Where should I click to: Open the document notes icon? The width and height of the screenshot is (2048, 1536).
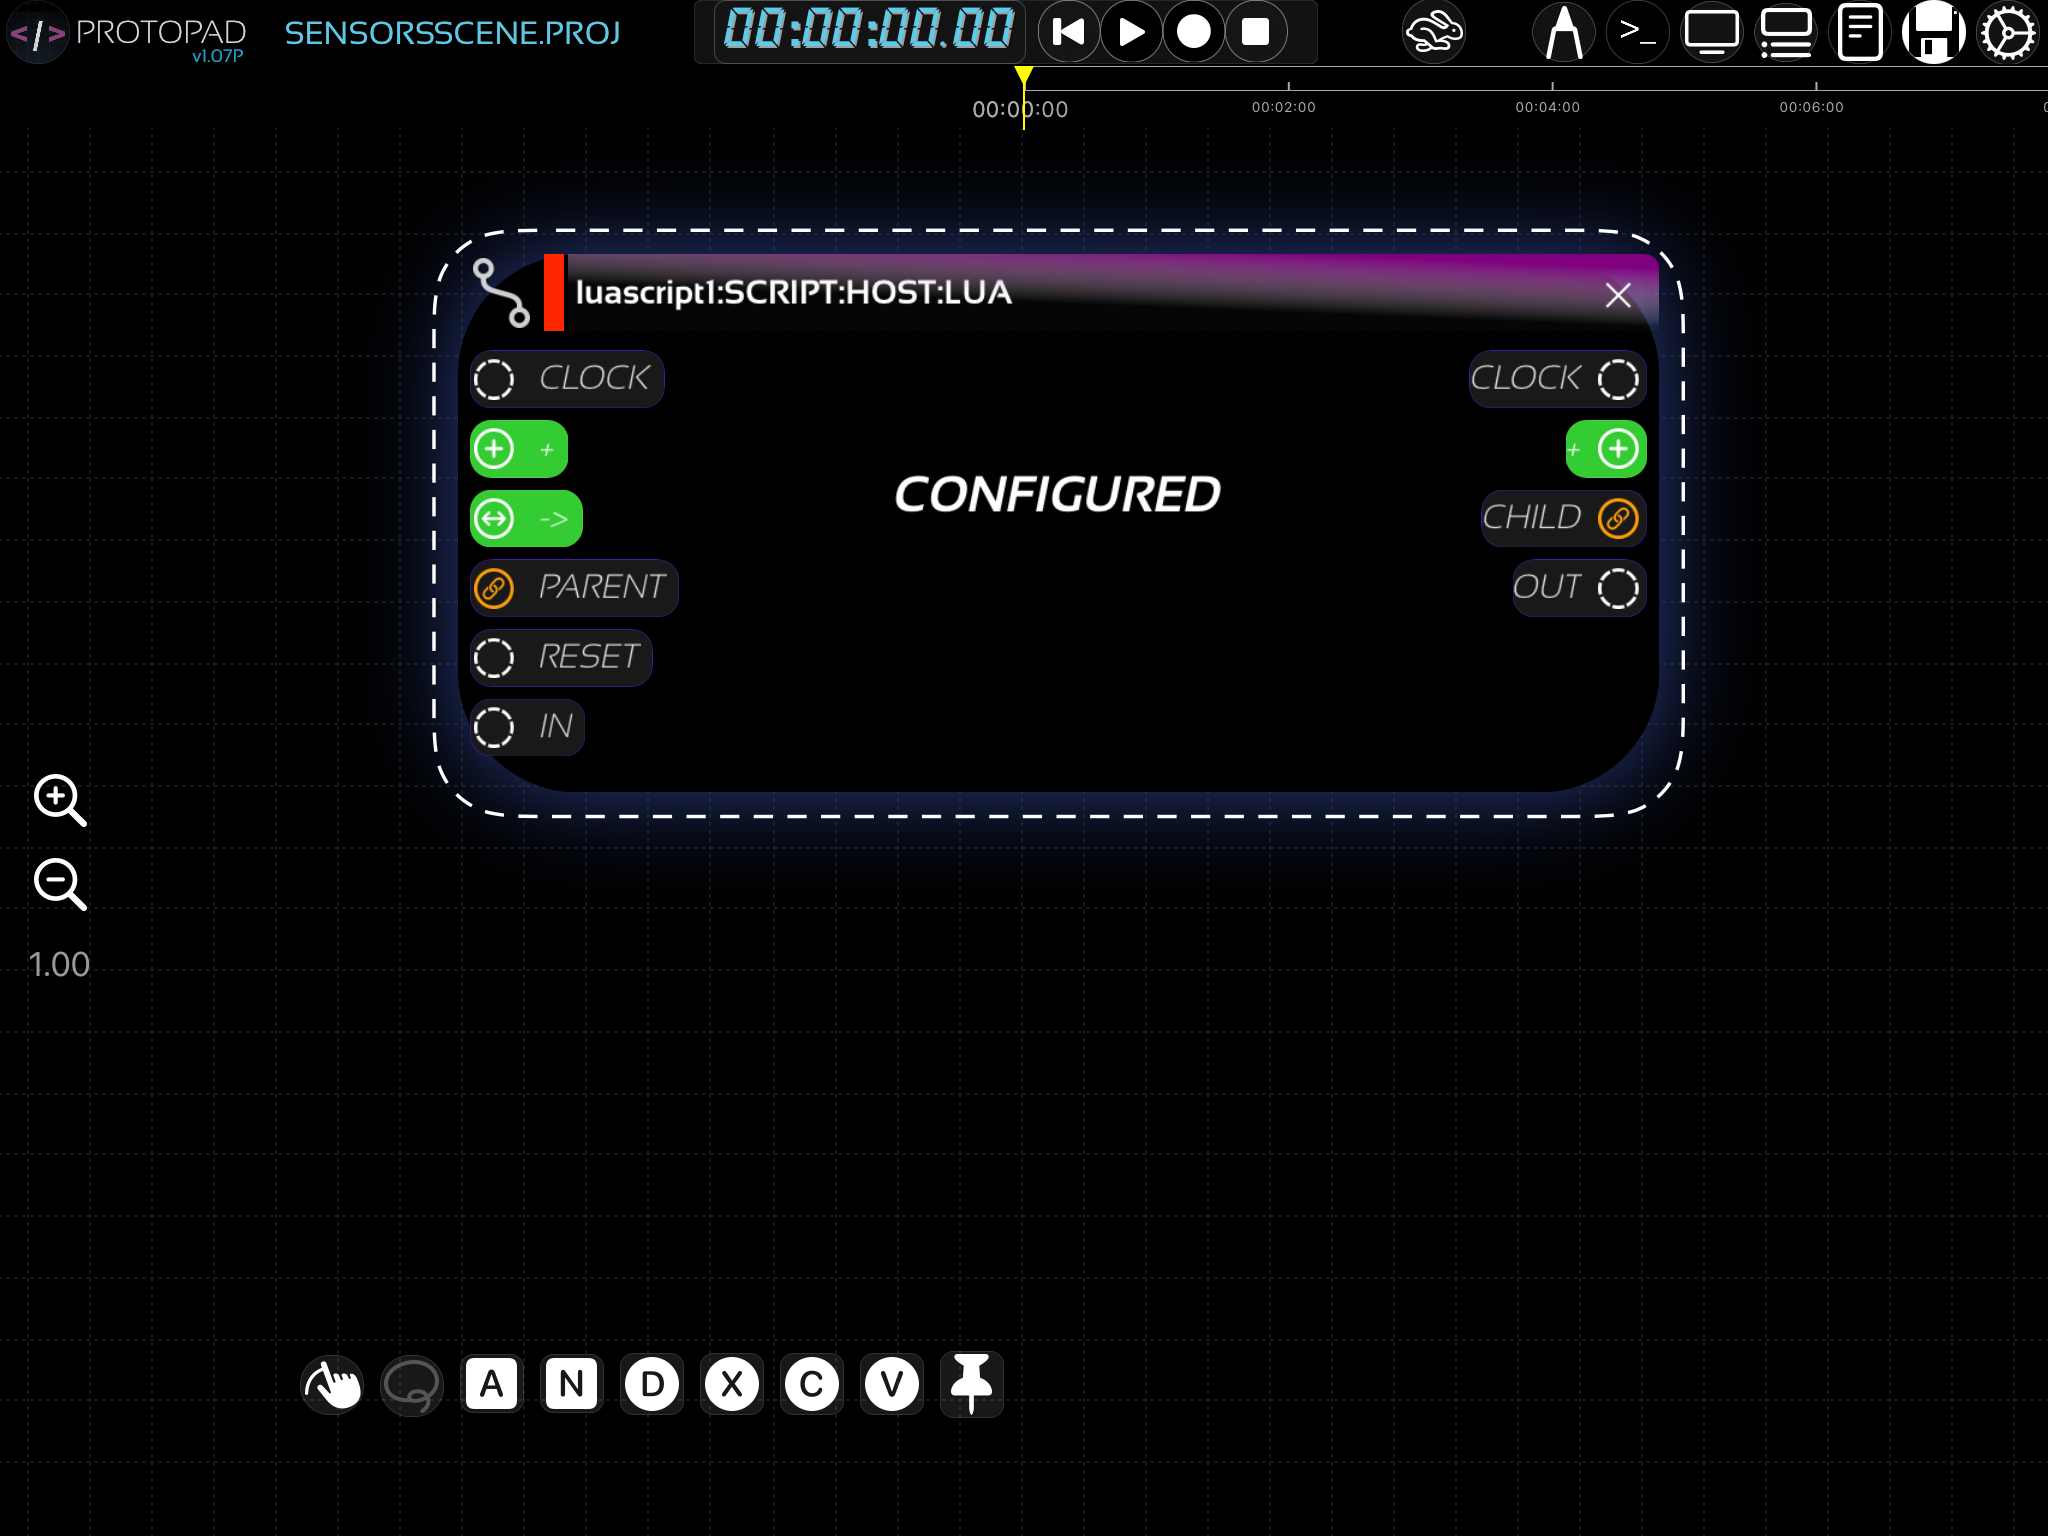point(1860,33)
